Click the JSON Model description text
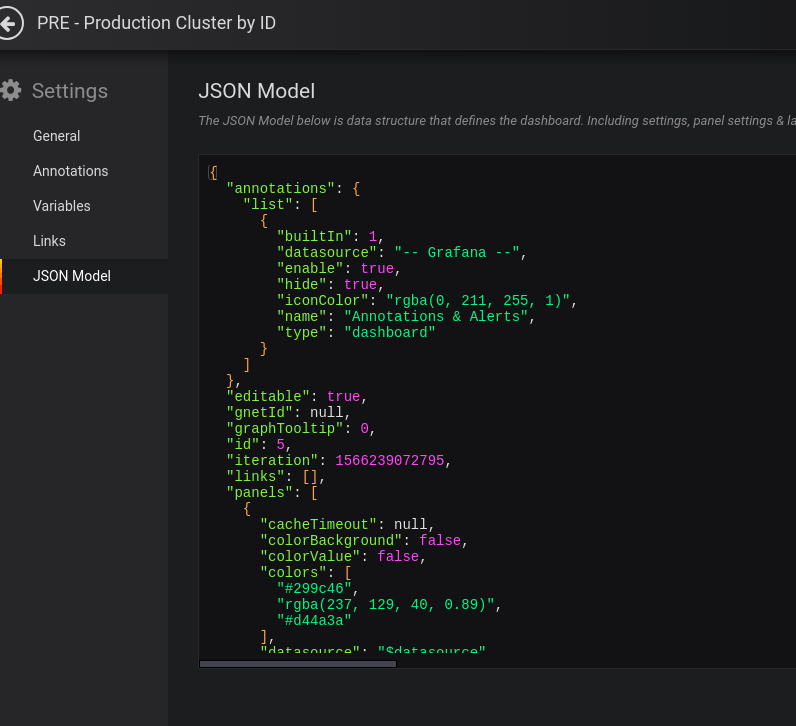The image size is (796, 726). click(497, 121)
